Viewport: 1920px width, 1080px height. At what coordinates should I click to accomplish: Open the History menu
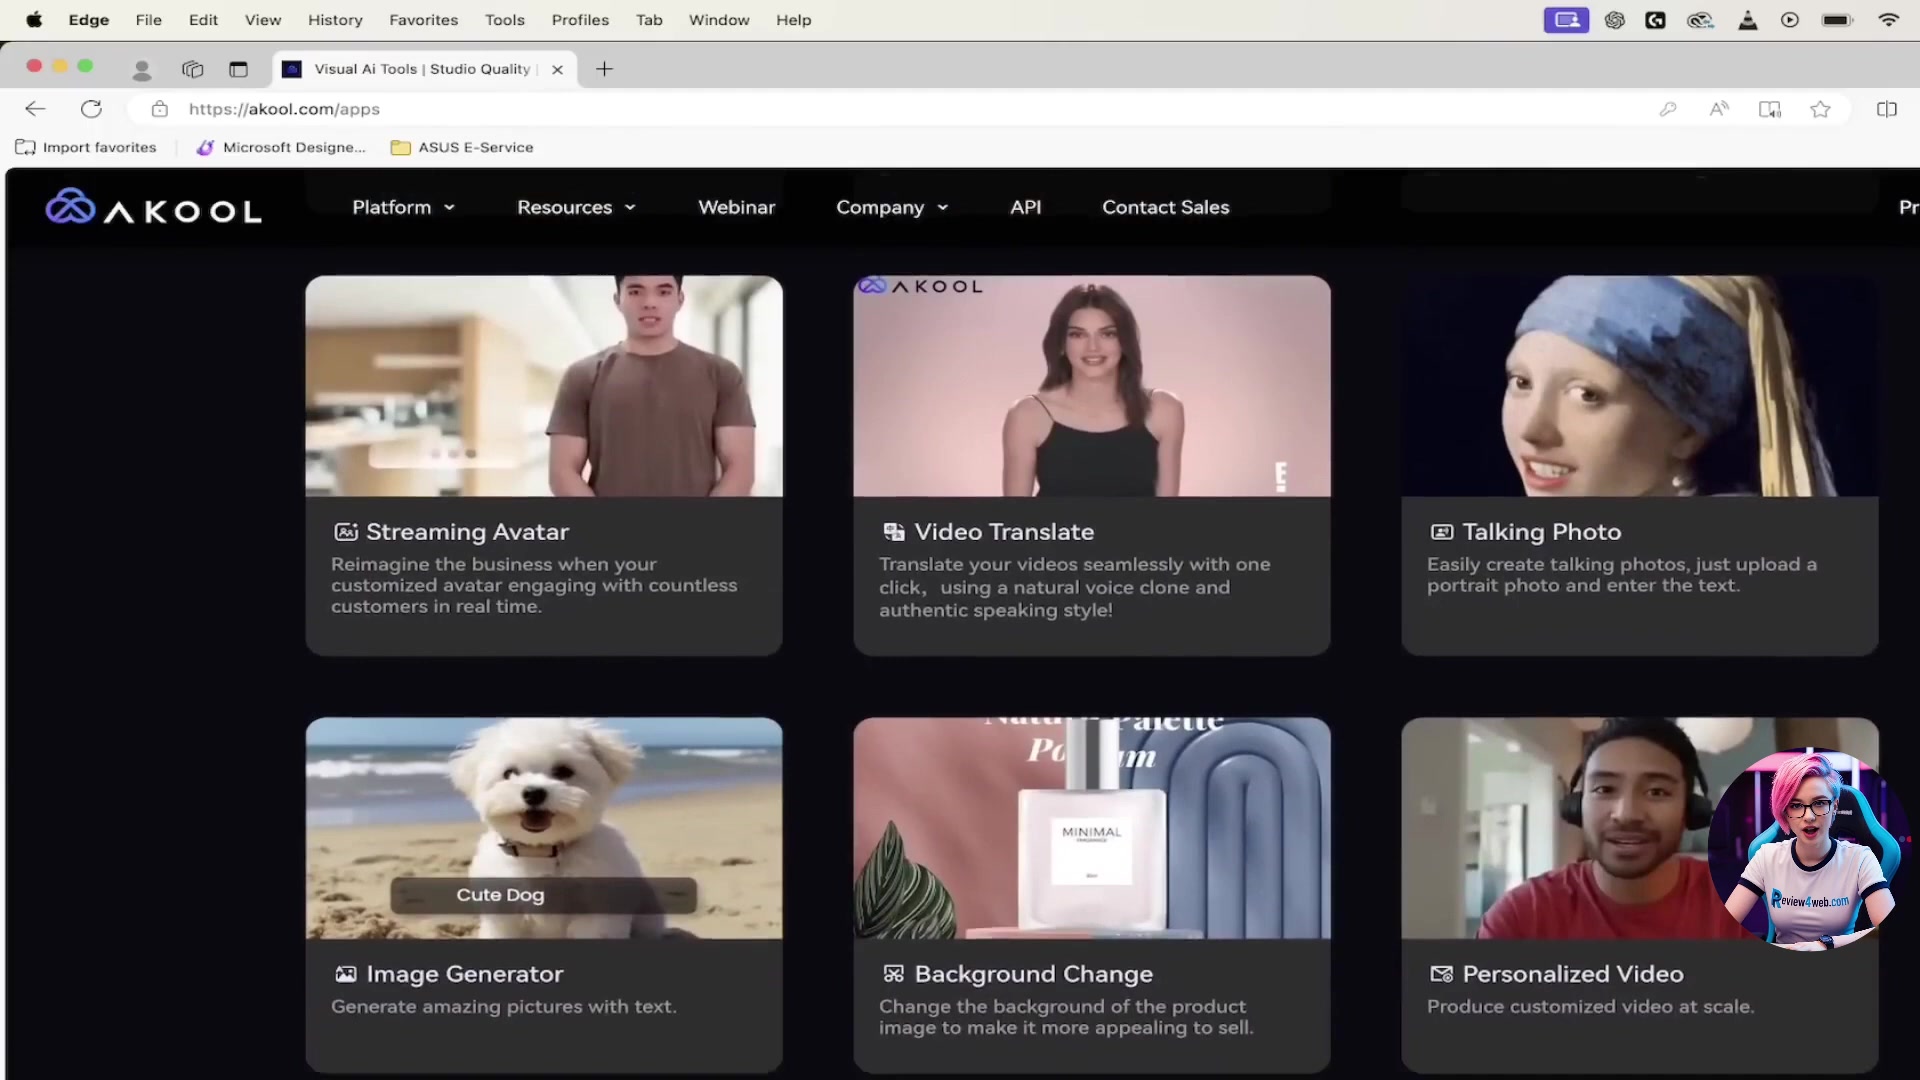pyautogui.click(x=335, y=20)
